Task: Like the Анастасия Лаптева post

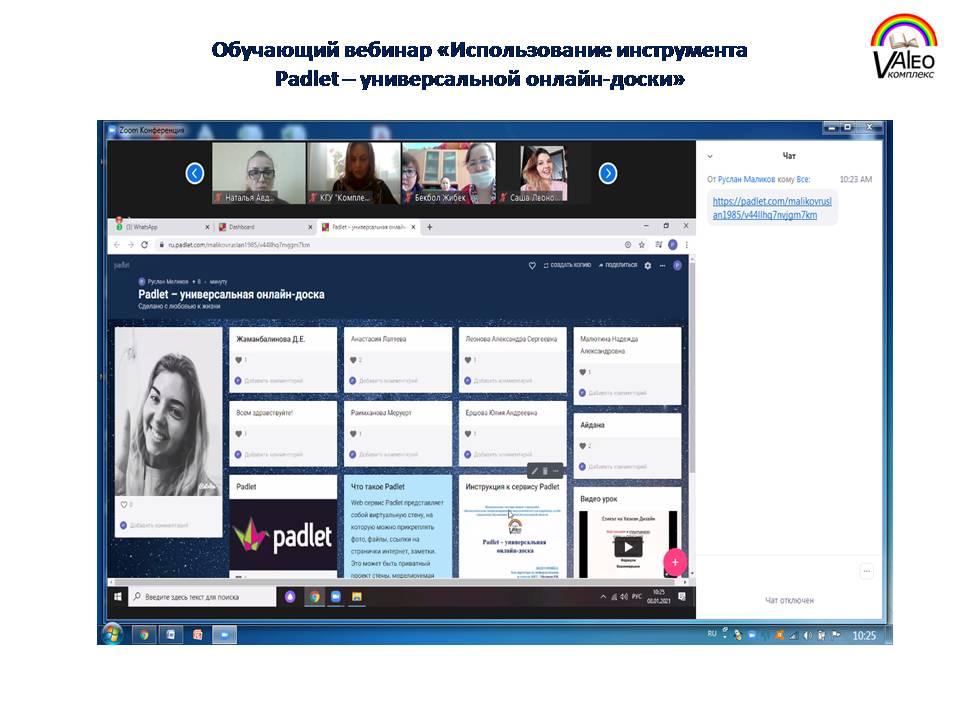Action: [x=353, y=360]
